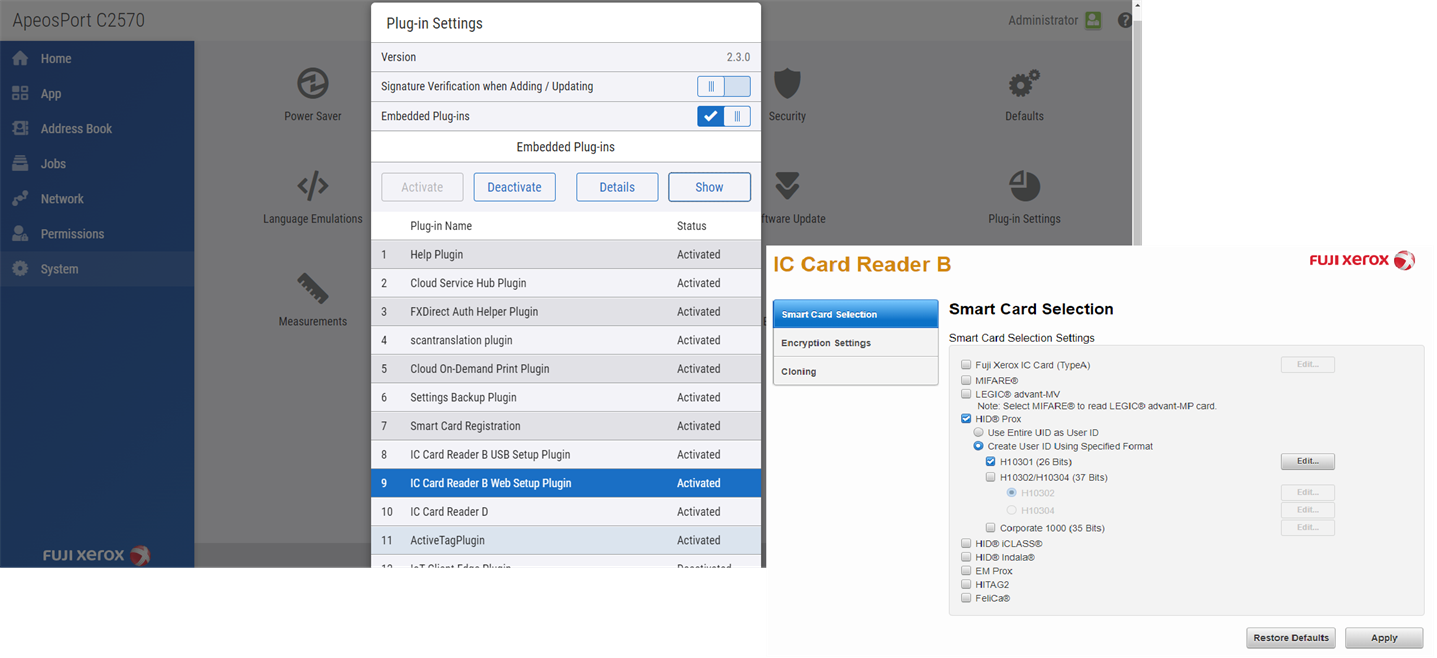Check Fuji Xerox IC Card (TypeA)
Screen dimensions: 1437x658
pos(966,365)
